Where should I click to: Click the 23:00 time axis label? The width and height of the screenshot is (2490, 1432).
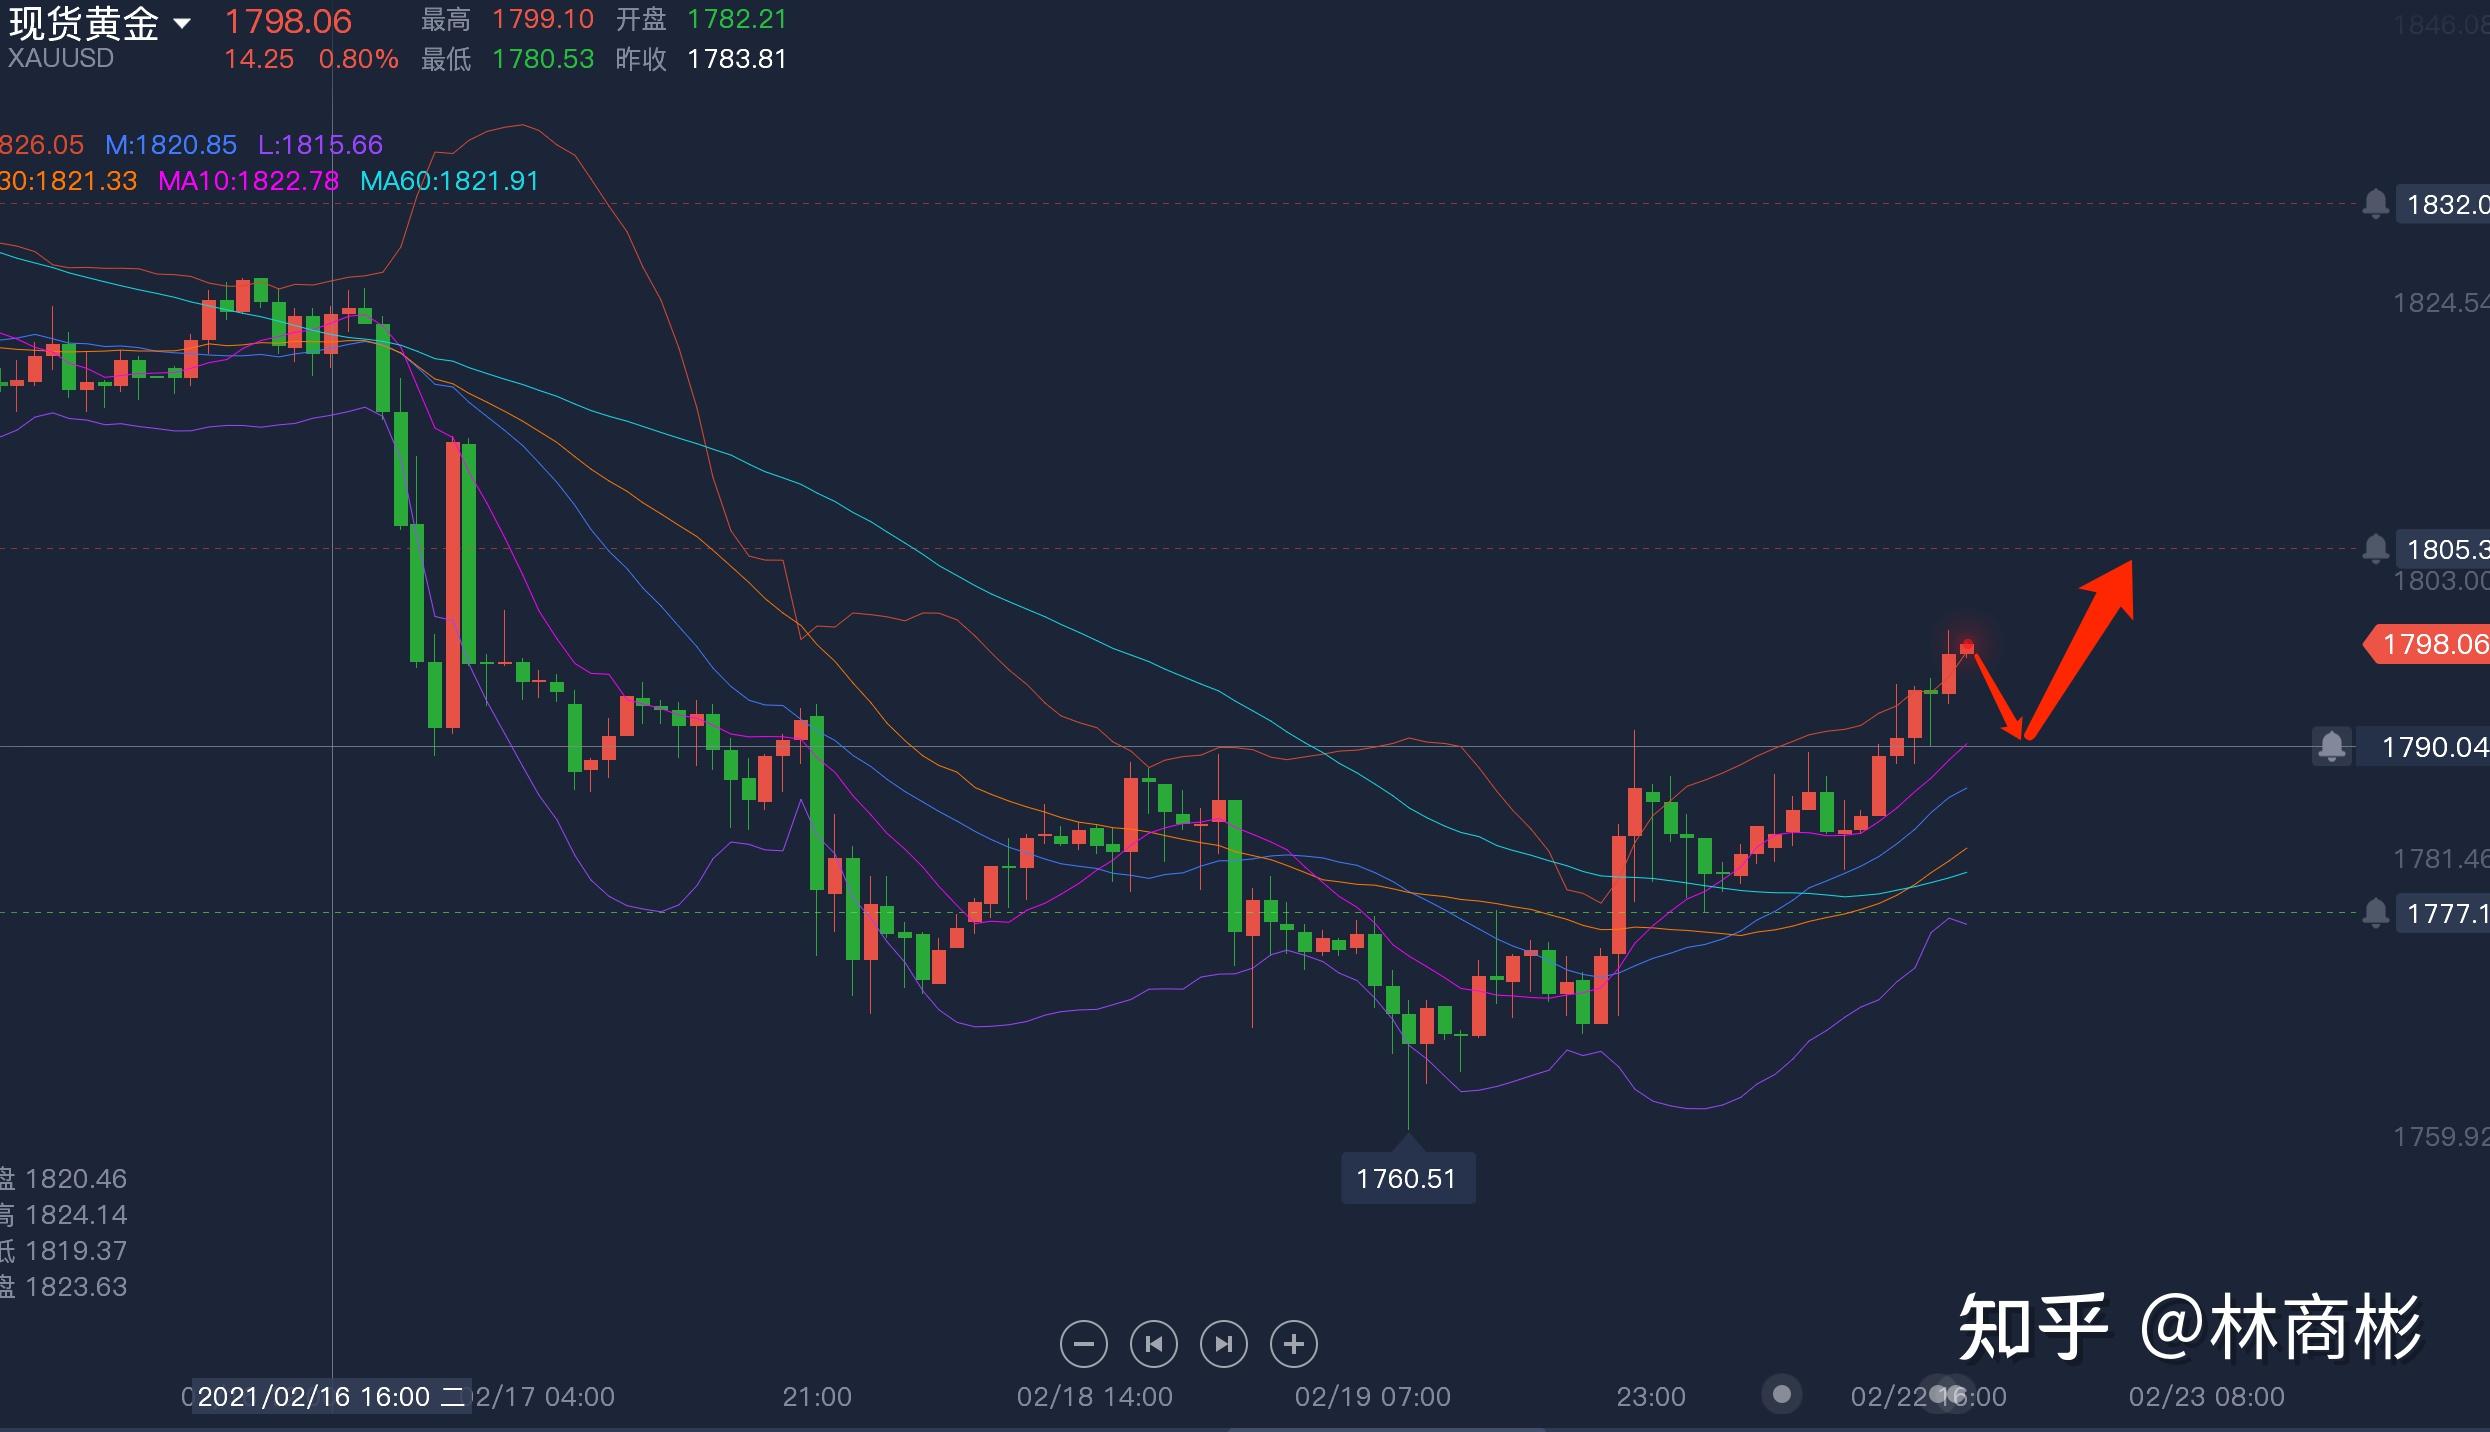click(1651, 1396)
